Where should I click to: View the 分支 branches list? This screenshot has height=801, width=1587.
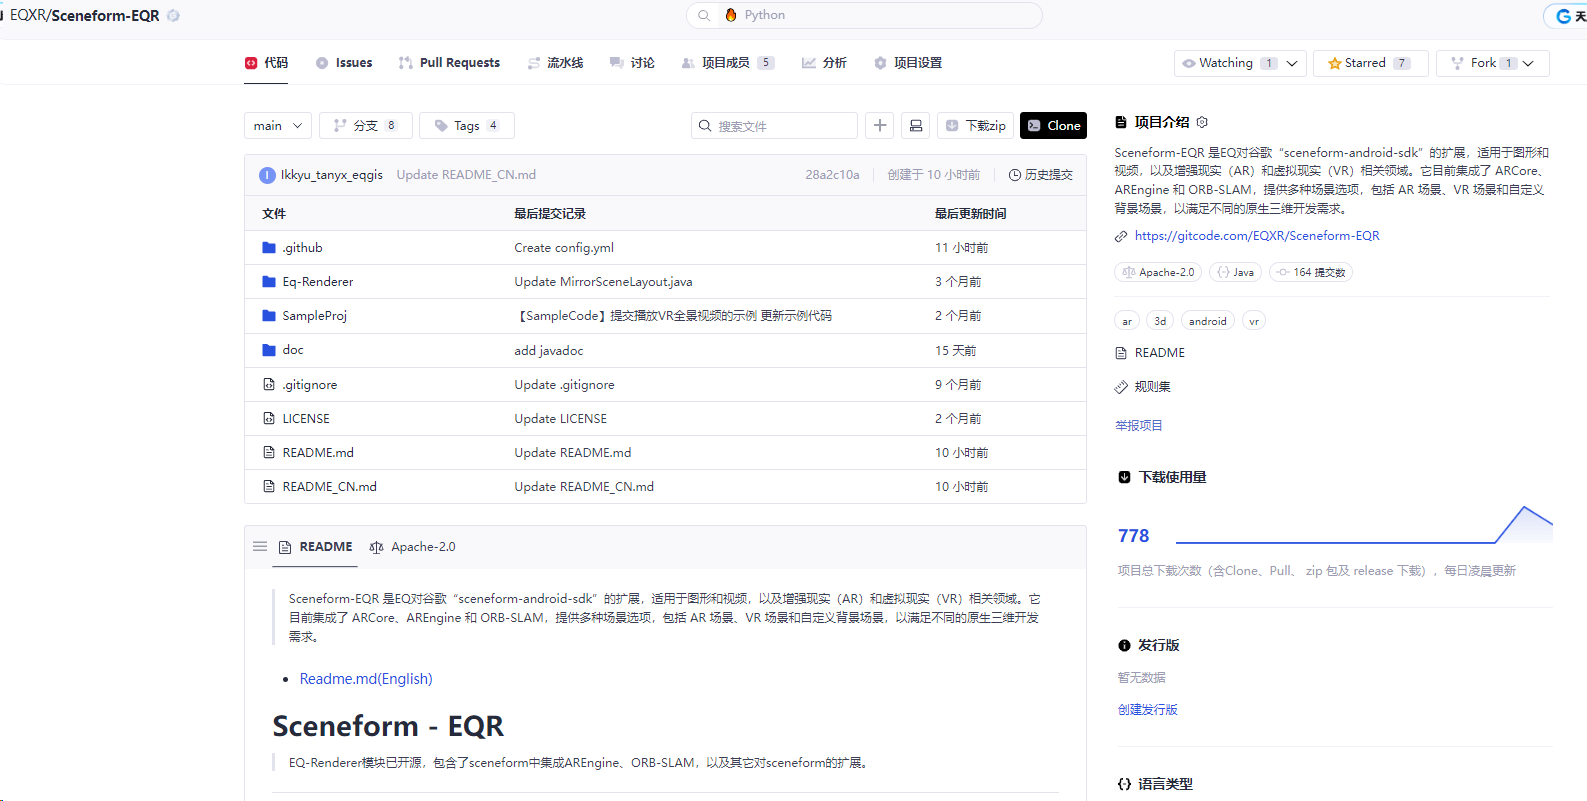(x=365, y=125)
